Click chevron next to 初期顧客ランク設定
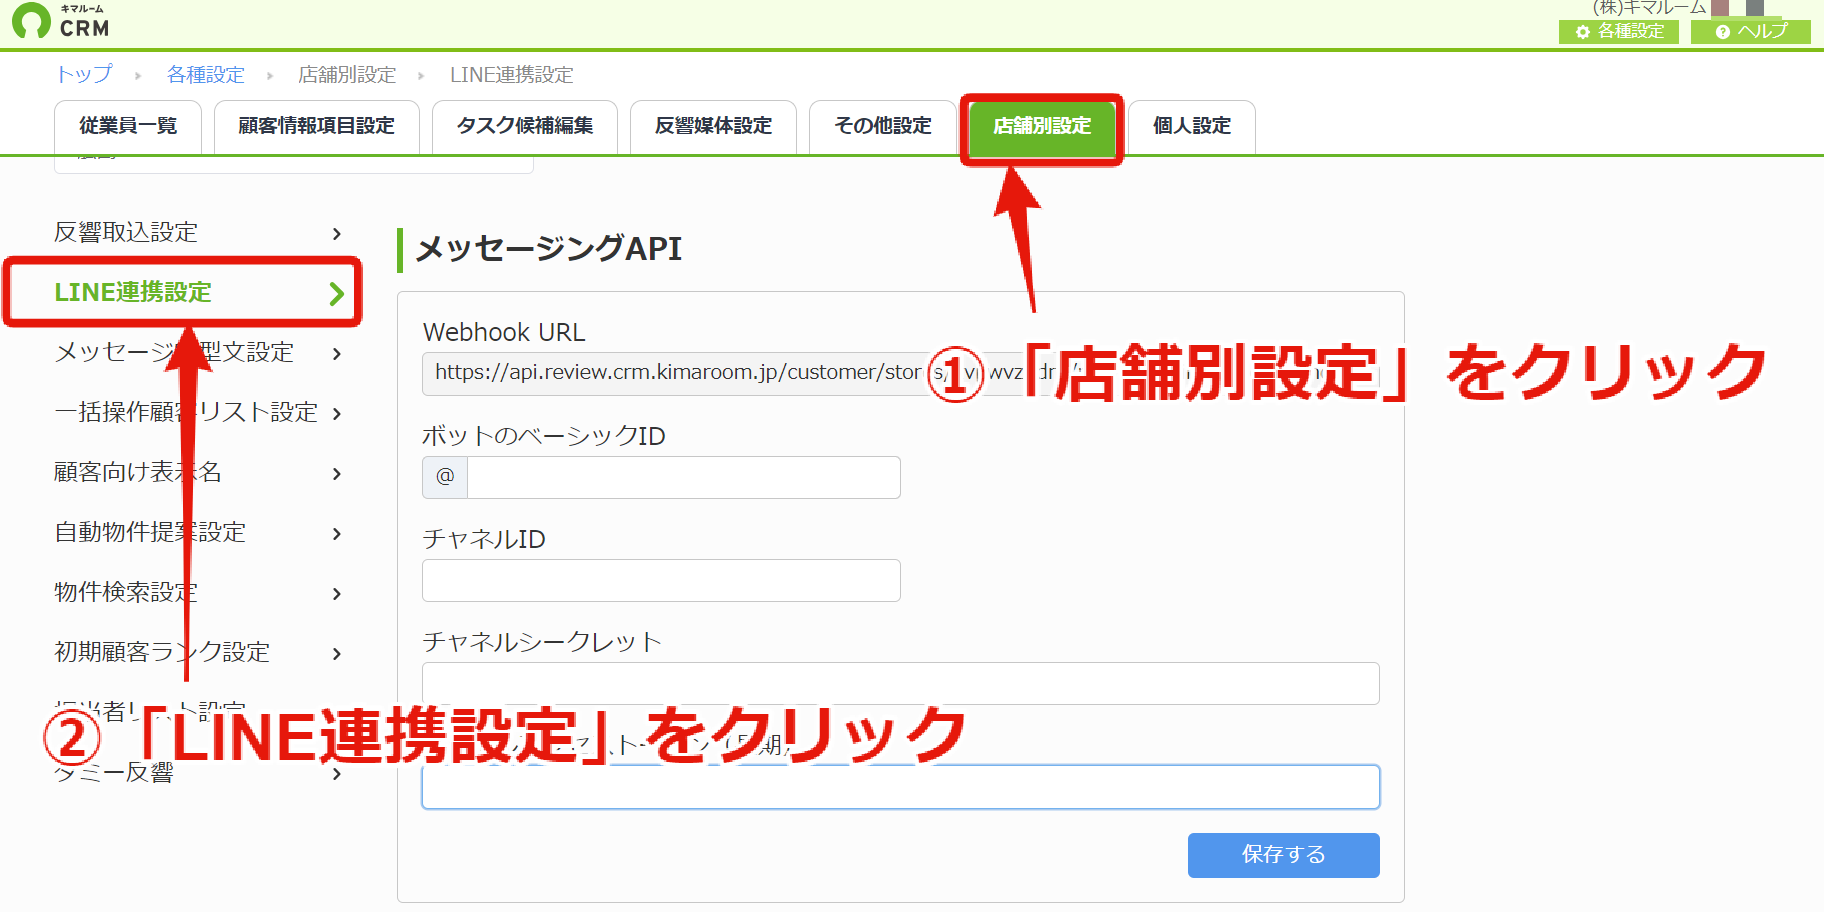 pos(337,654)
